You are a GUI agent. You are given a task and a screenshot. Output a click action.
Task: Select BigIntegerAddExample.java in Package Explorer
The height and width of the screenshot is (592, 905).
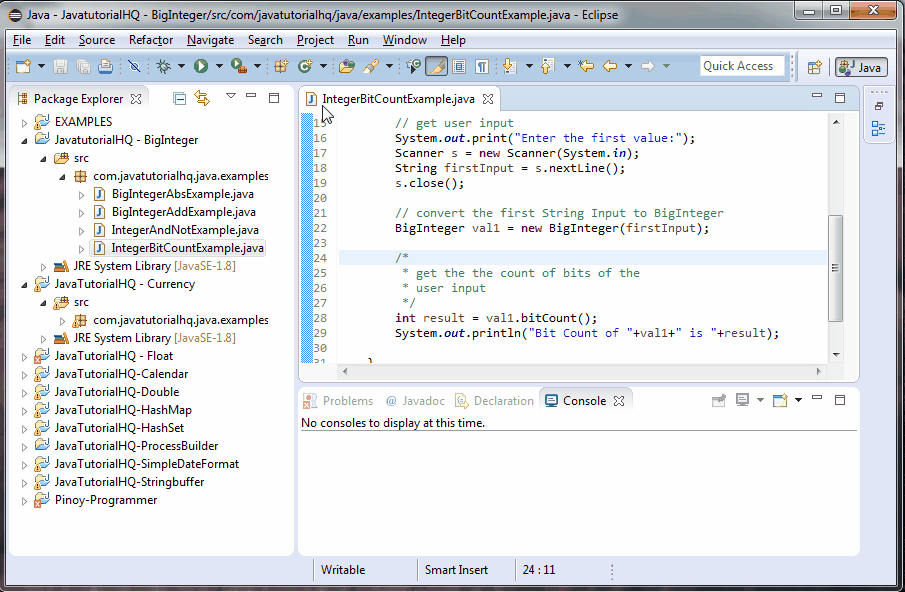pos(184,212)
